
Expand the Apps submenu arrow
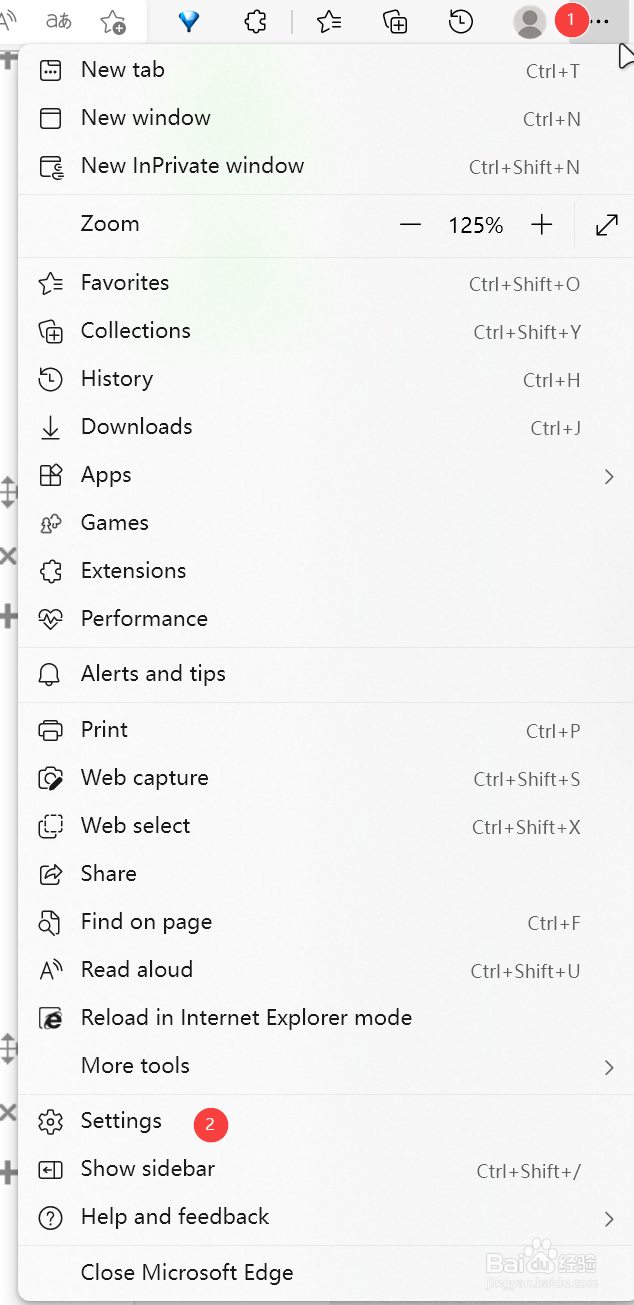608,477
